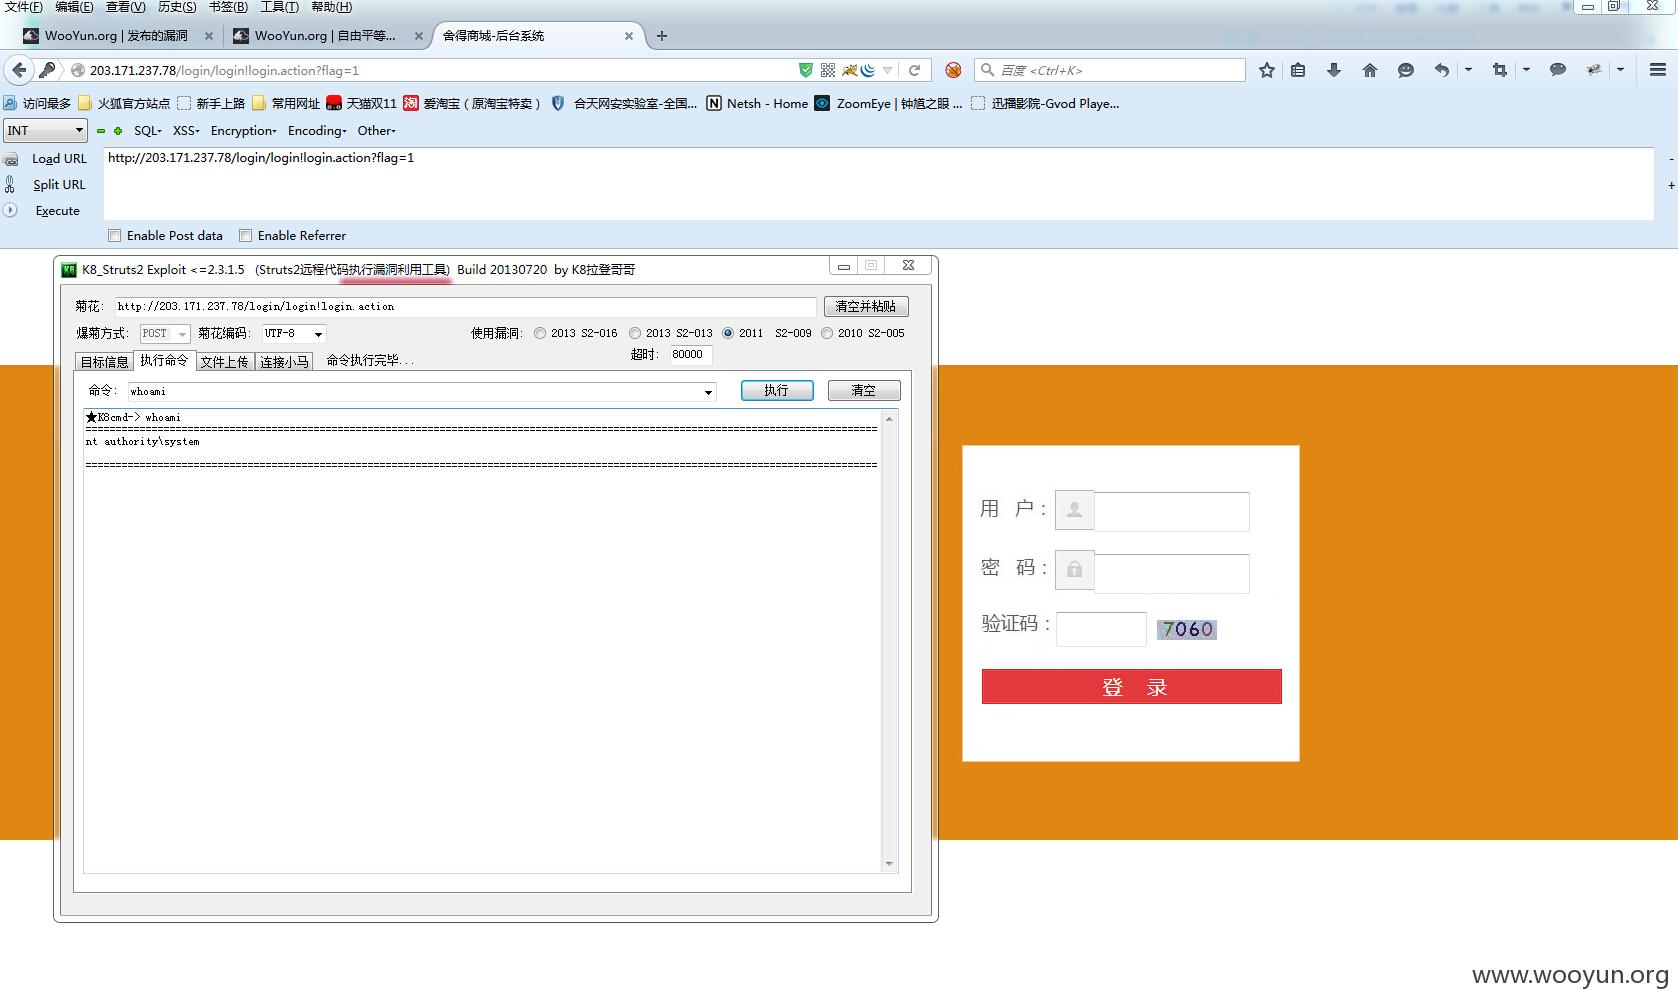Expand the Other dropdown

(x=377, y=131)
